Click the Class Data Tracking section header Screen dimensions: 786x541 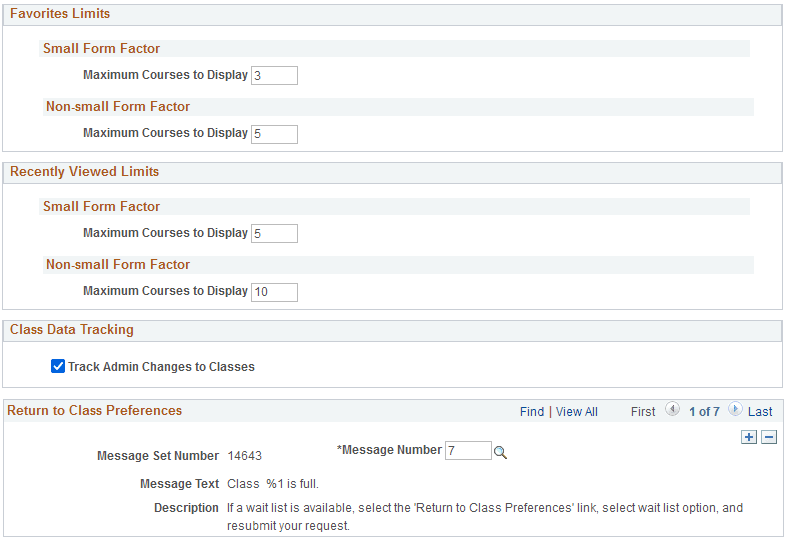click(71, 329)
